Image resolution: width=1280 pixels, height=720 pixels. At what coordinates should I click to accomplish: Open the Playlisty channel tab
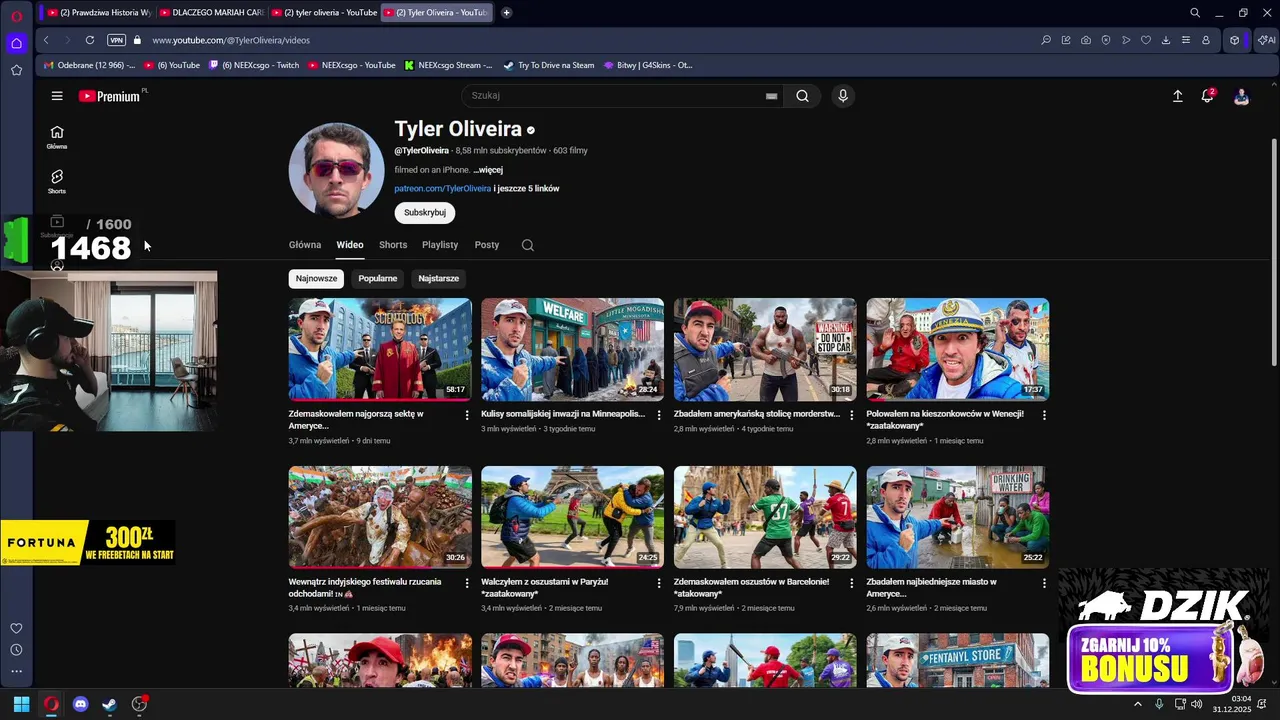coord(440,245)
